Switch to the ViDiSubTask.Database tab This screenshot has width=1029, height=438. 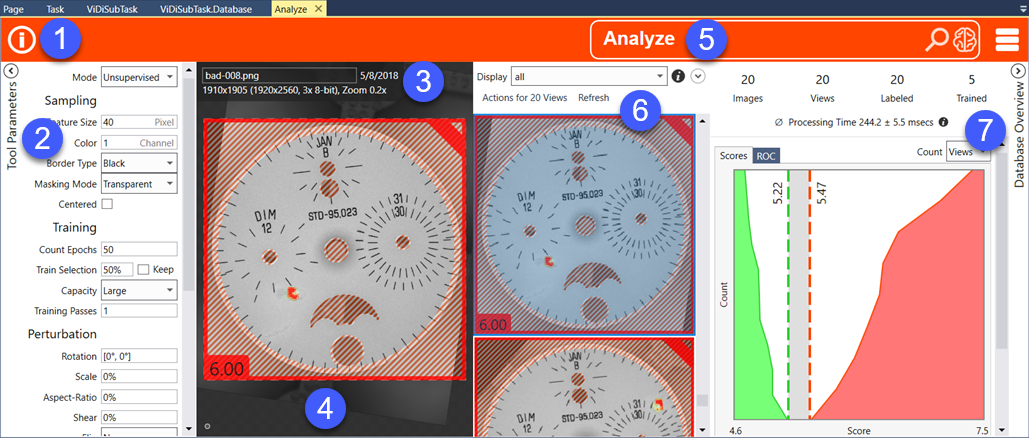tap(213, 8)
